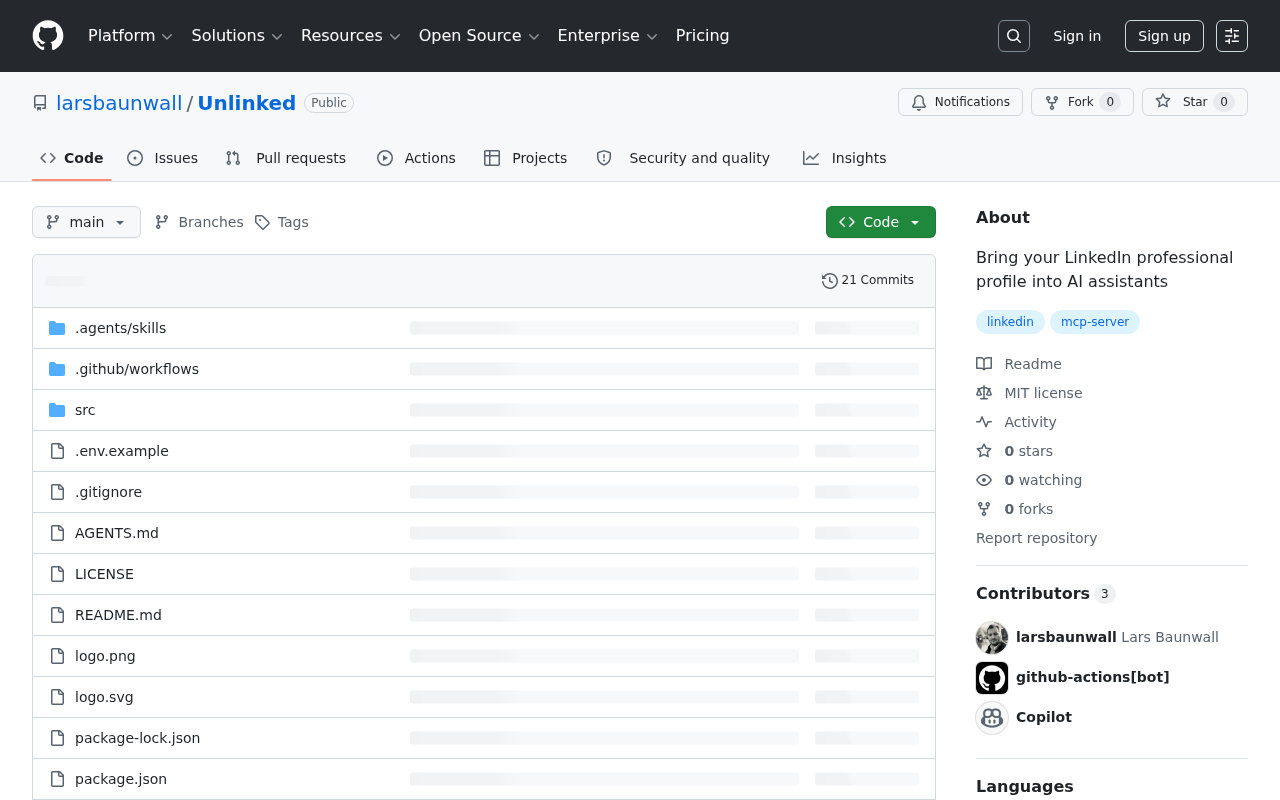Switch to the Insights tab

coord(845,158)
